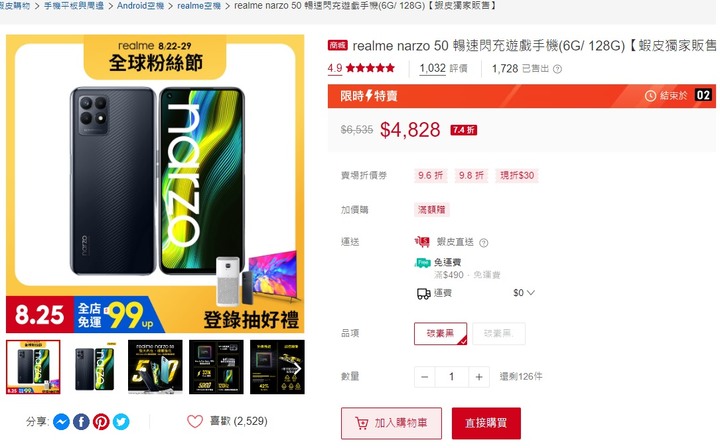Open realme空機 breadcrumb category
The image size is (720, 448).
coord(199,6)
